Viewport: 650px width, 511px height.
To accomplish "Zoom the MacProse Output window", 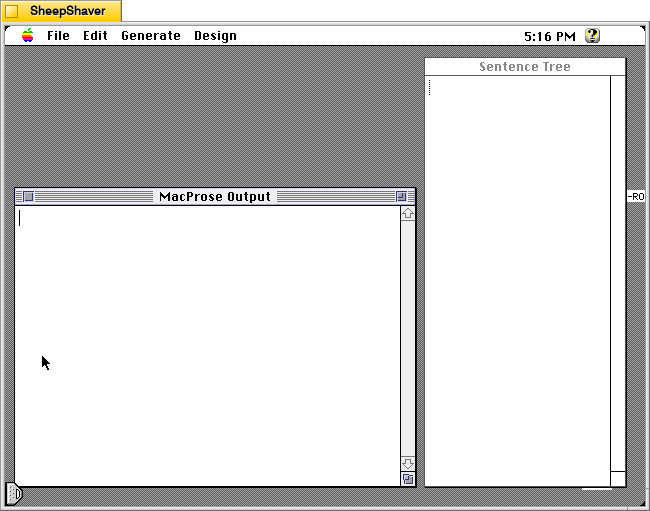I will pyautogui.click(x=401, y=196).
